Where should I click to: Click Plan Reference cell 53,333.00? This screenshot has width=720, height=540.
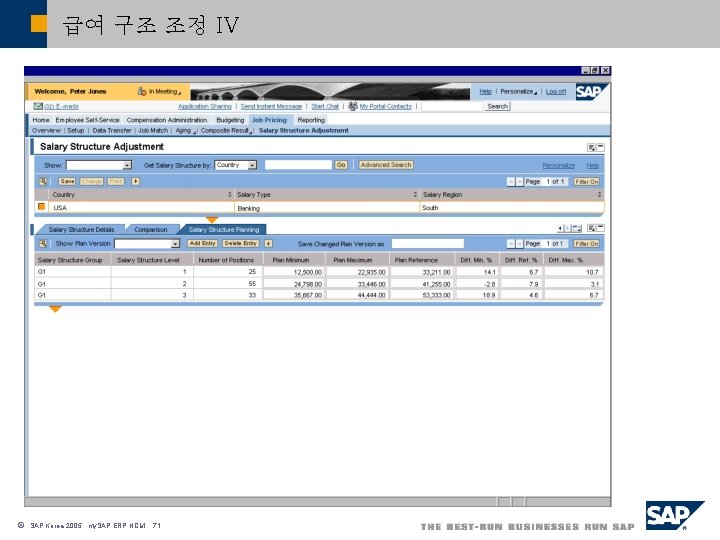[x=422, y=295]
